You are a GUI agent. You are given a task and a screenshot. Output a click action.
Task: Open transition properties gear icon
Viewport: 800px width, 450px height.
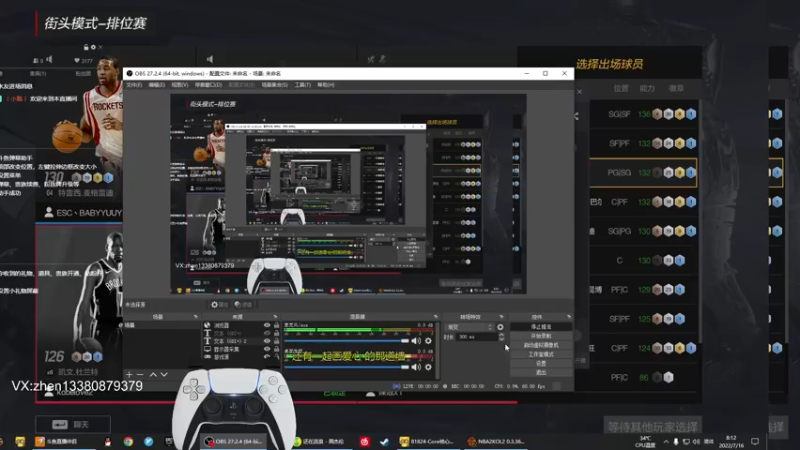click(x=501, y=327)
